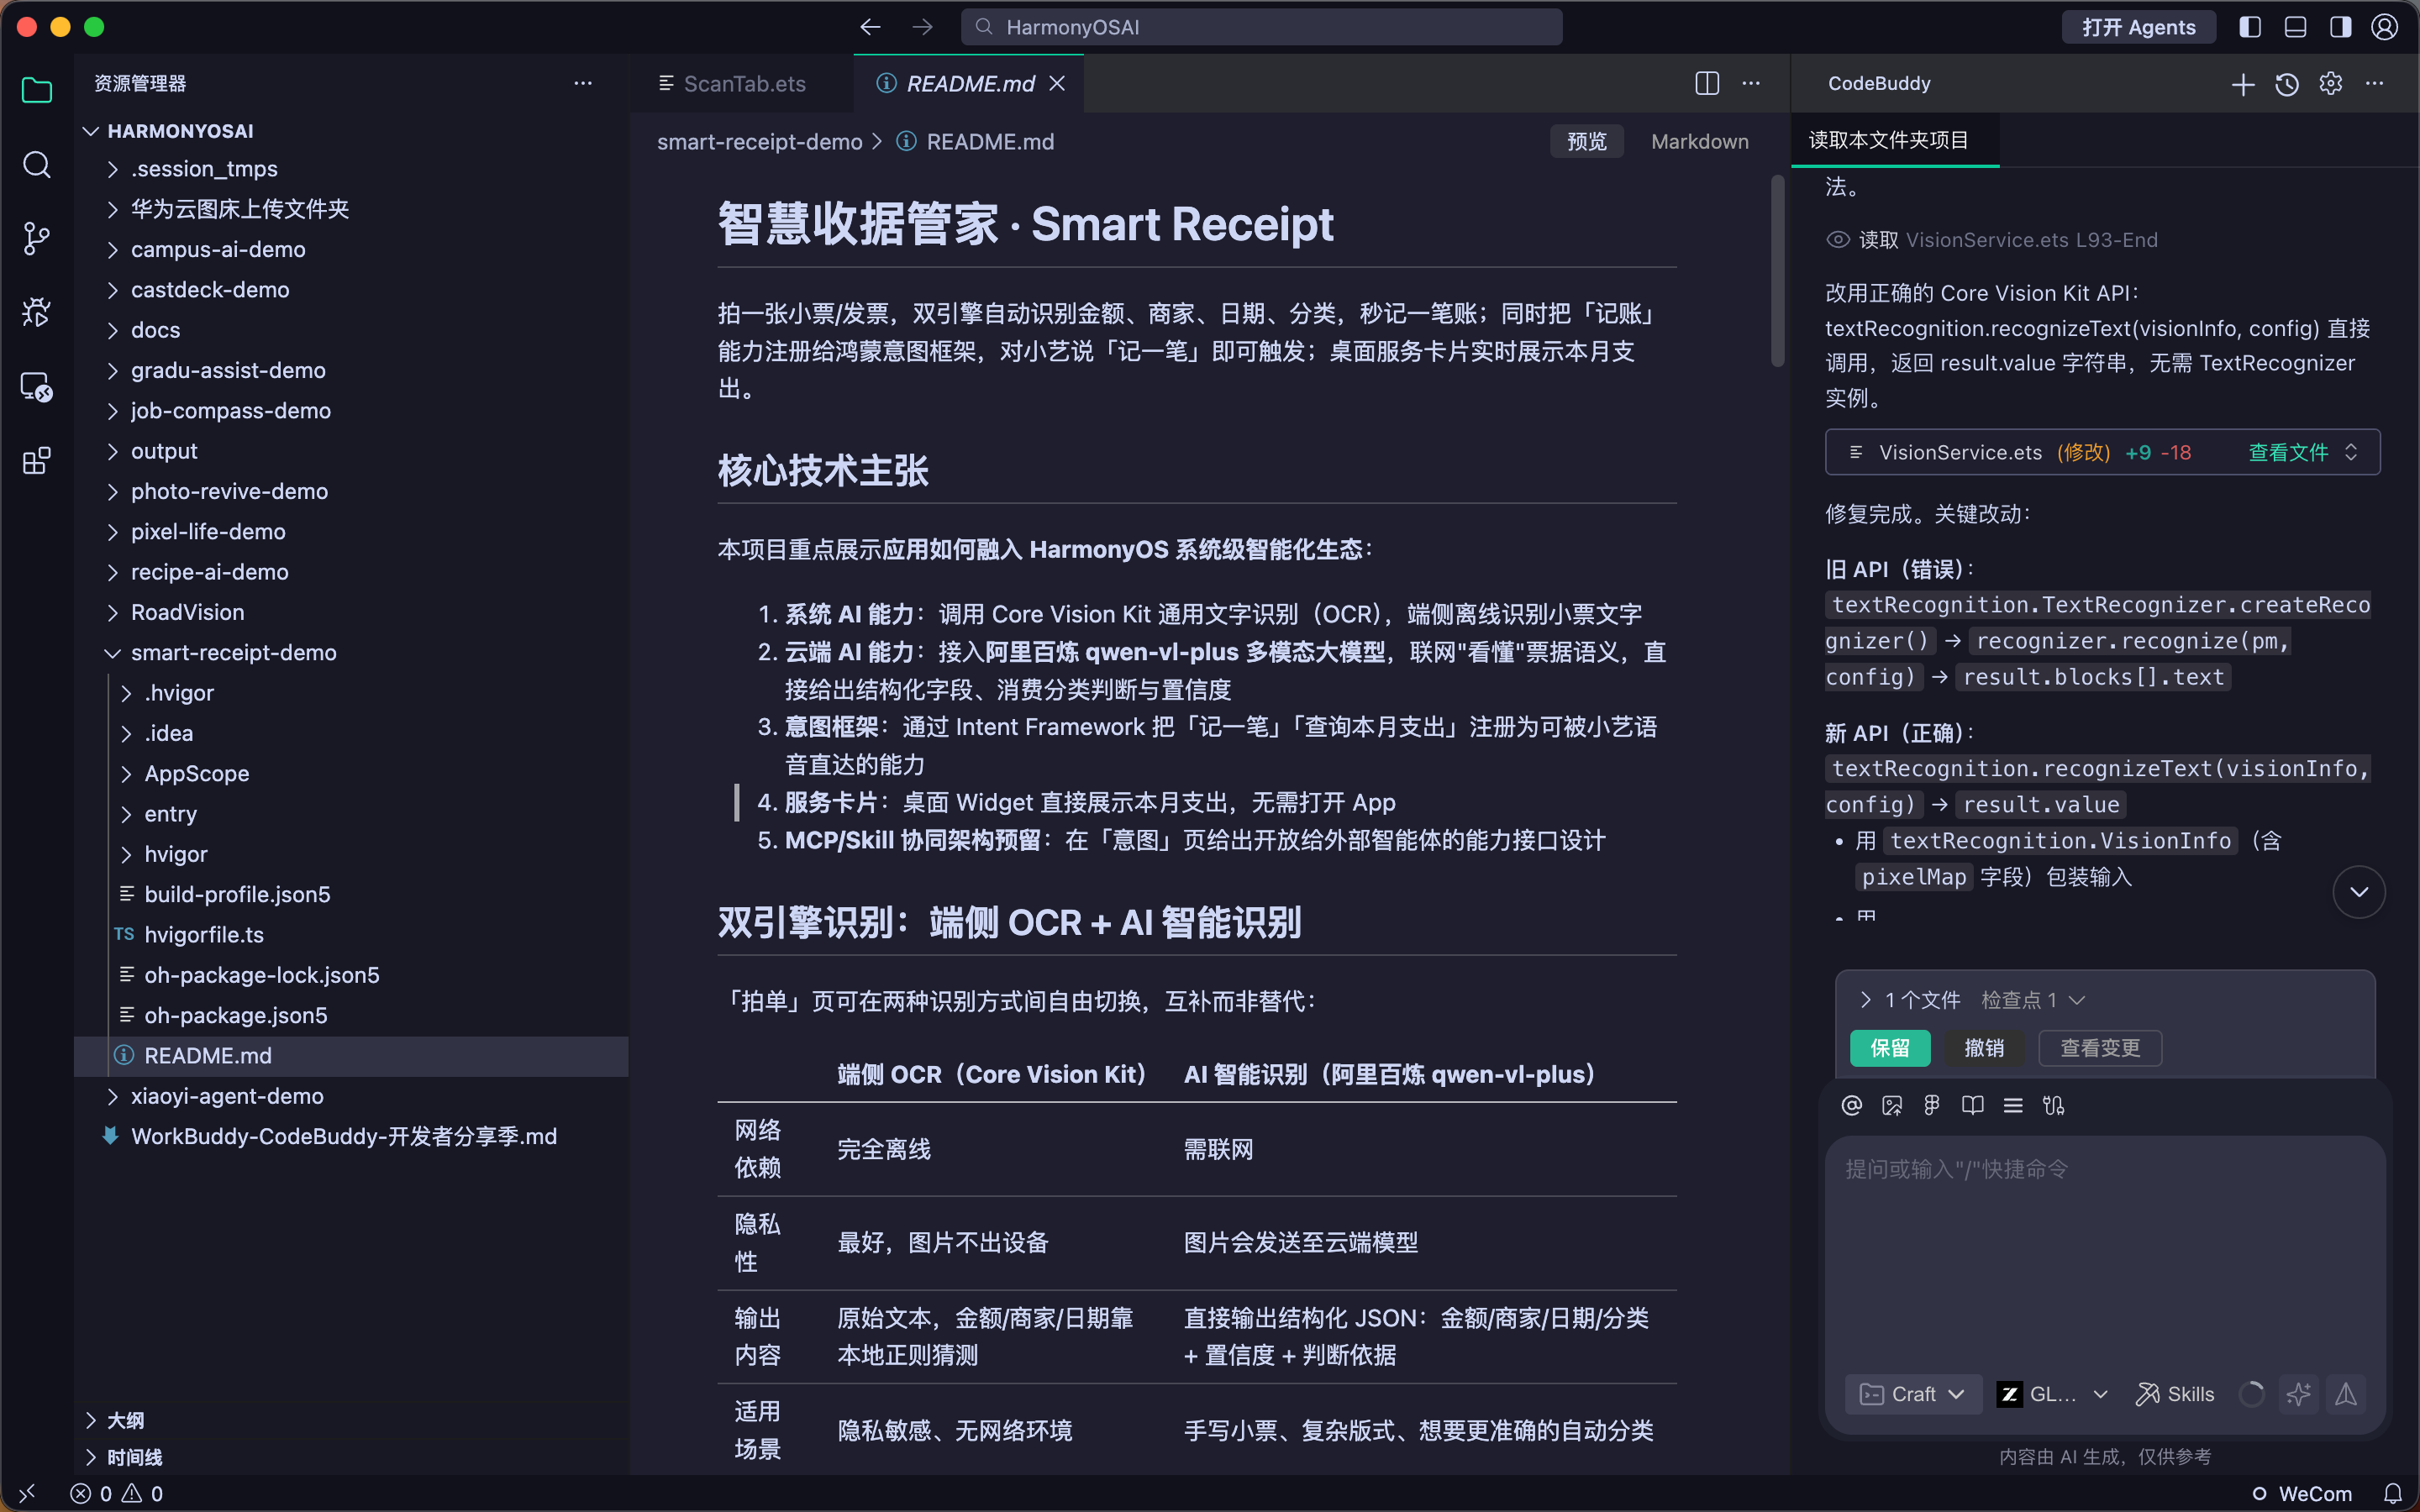This screenshot has width=2420, height=1512.
Task: Open CodeBuddy settings gear
Action: [2331, 84]
